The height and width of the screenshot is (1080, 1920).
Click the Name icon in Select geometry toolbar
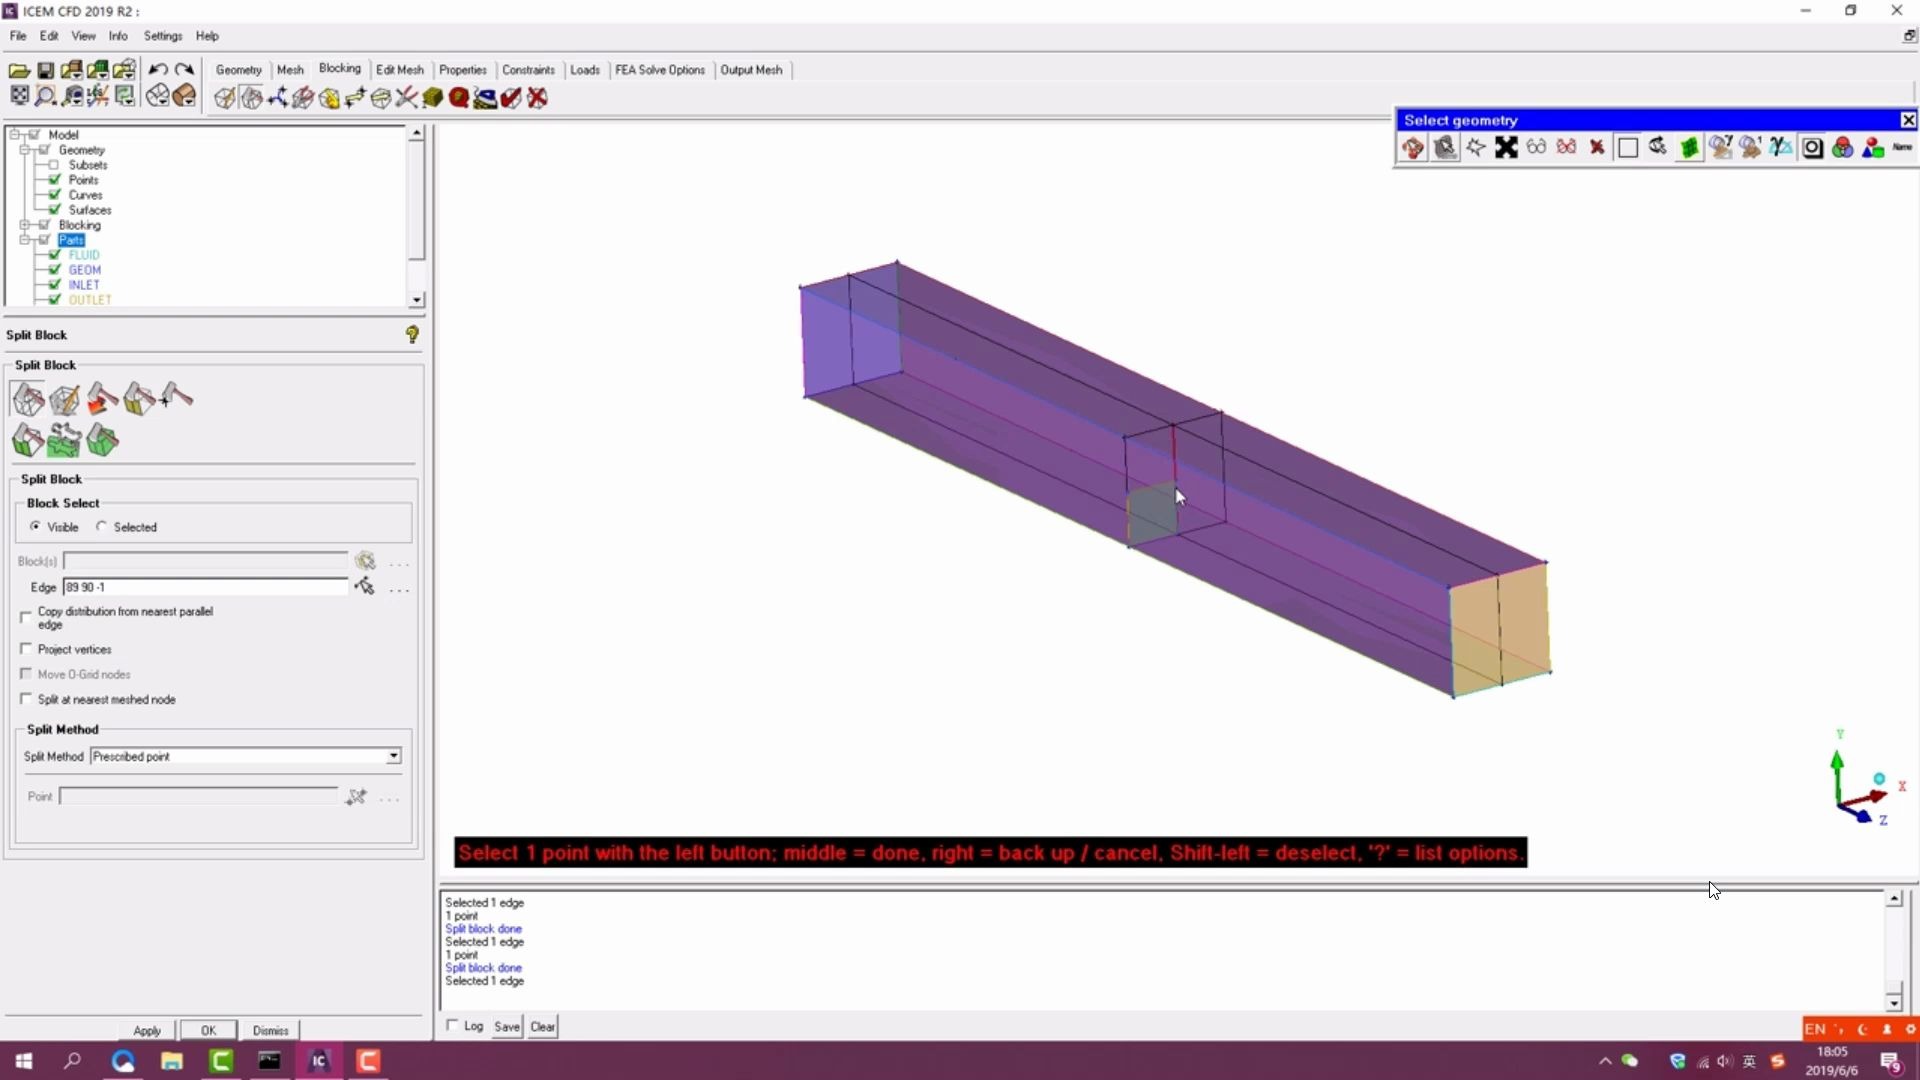click(1902, 148)
